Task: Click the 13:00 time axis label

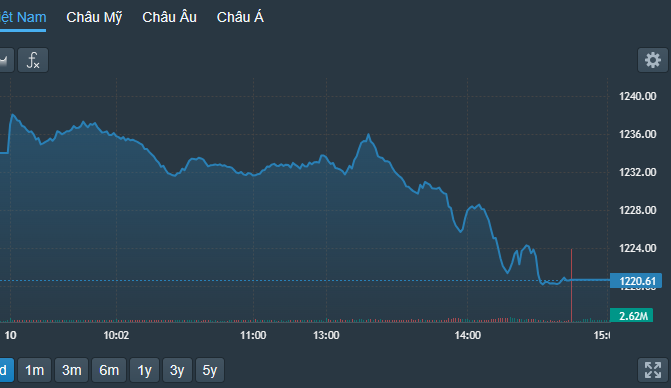Action: coord(326,335)
